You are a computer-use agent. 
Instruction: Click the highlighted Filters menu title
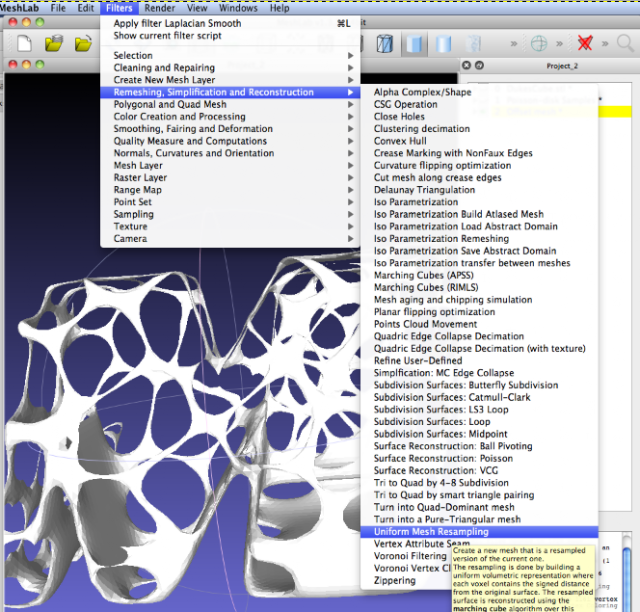119,8
